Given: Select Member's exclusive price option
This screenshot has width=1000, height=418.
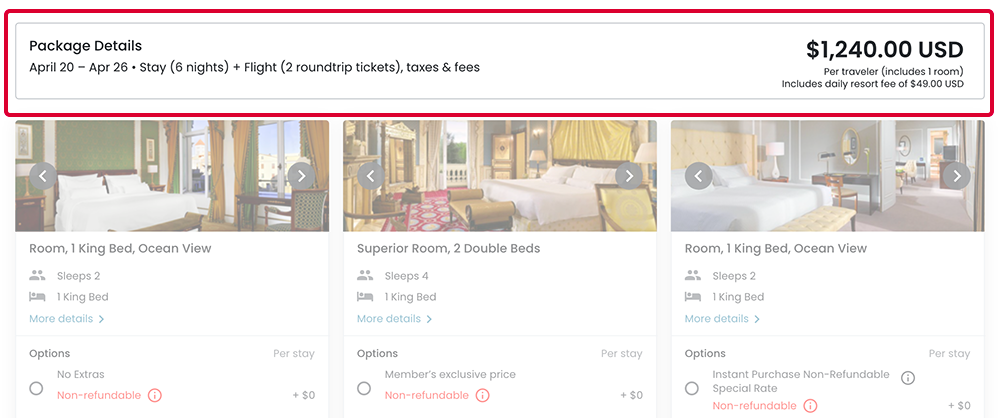Looking at the screenshot, I should [364, 388].
